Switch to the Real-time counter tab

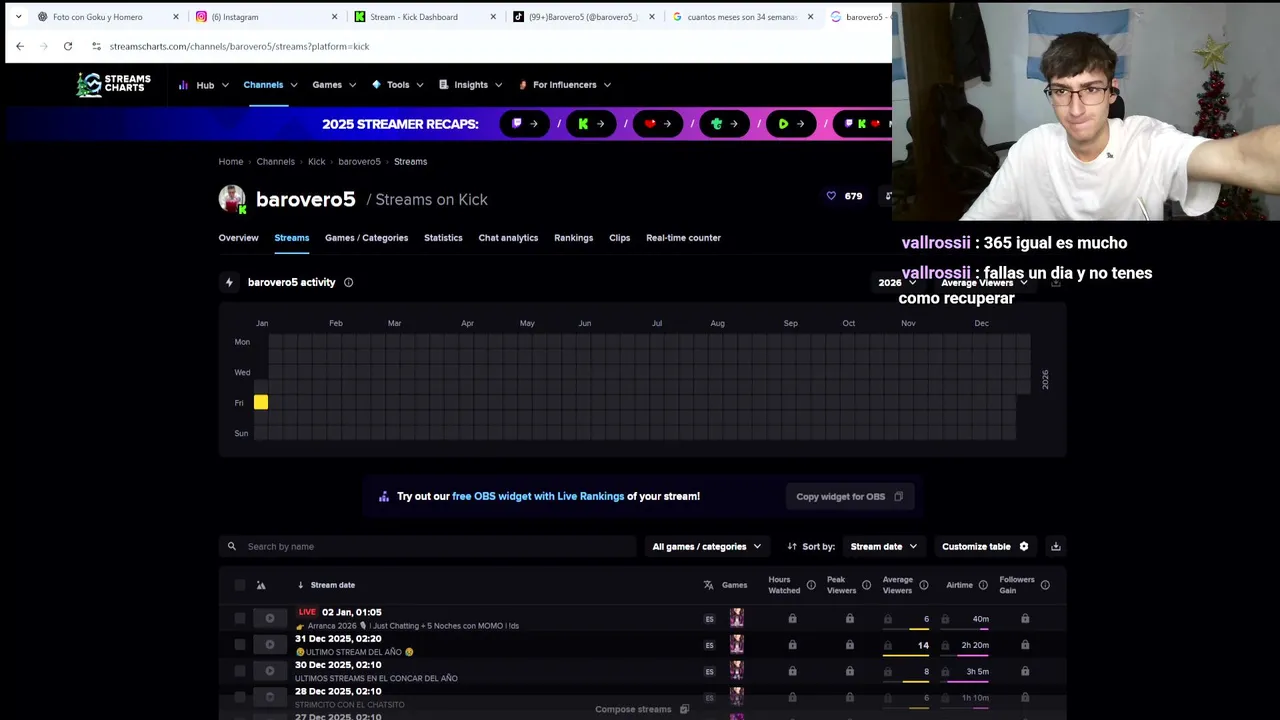[x=683, y=238]
